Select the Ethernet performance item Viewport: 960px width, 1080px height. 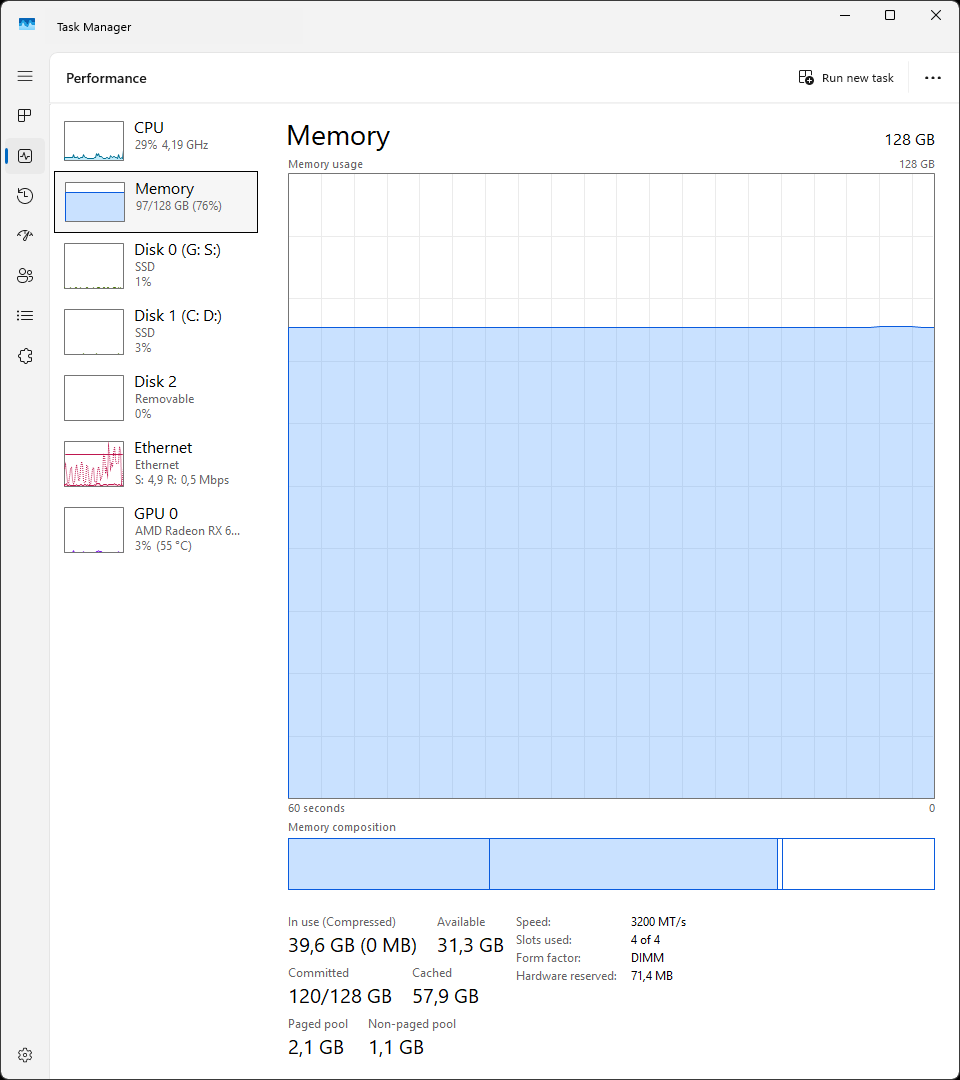[156, 464]
